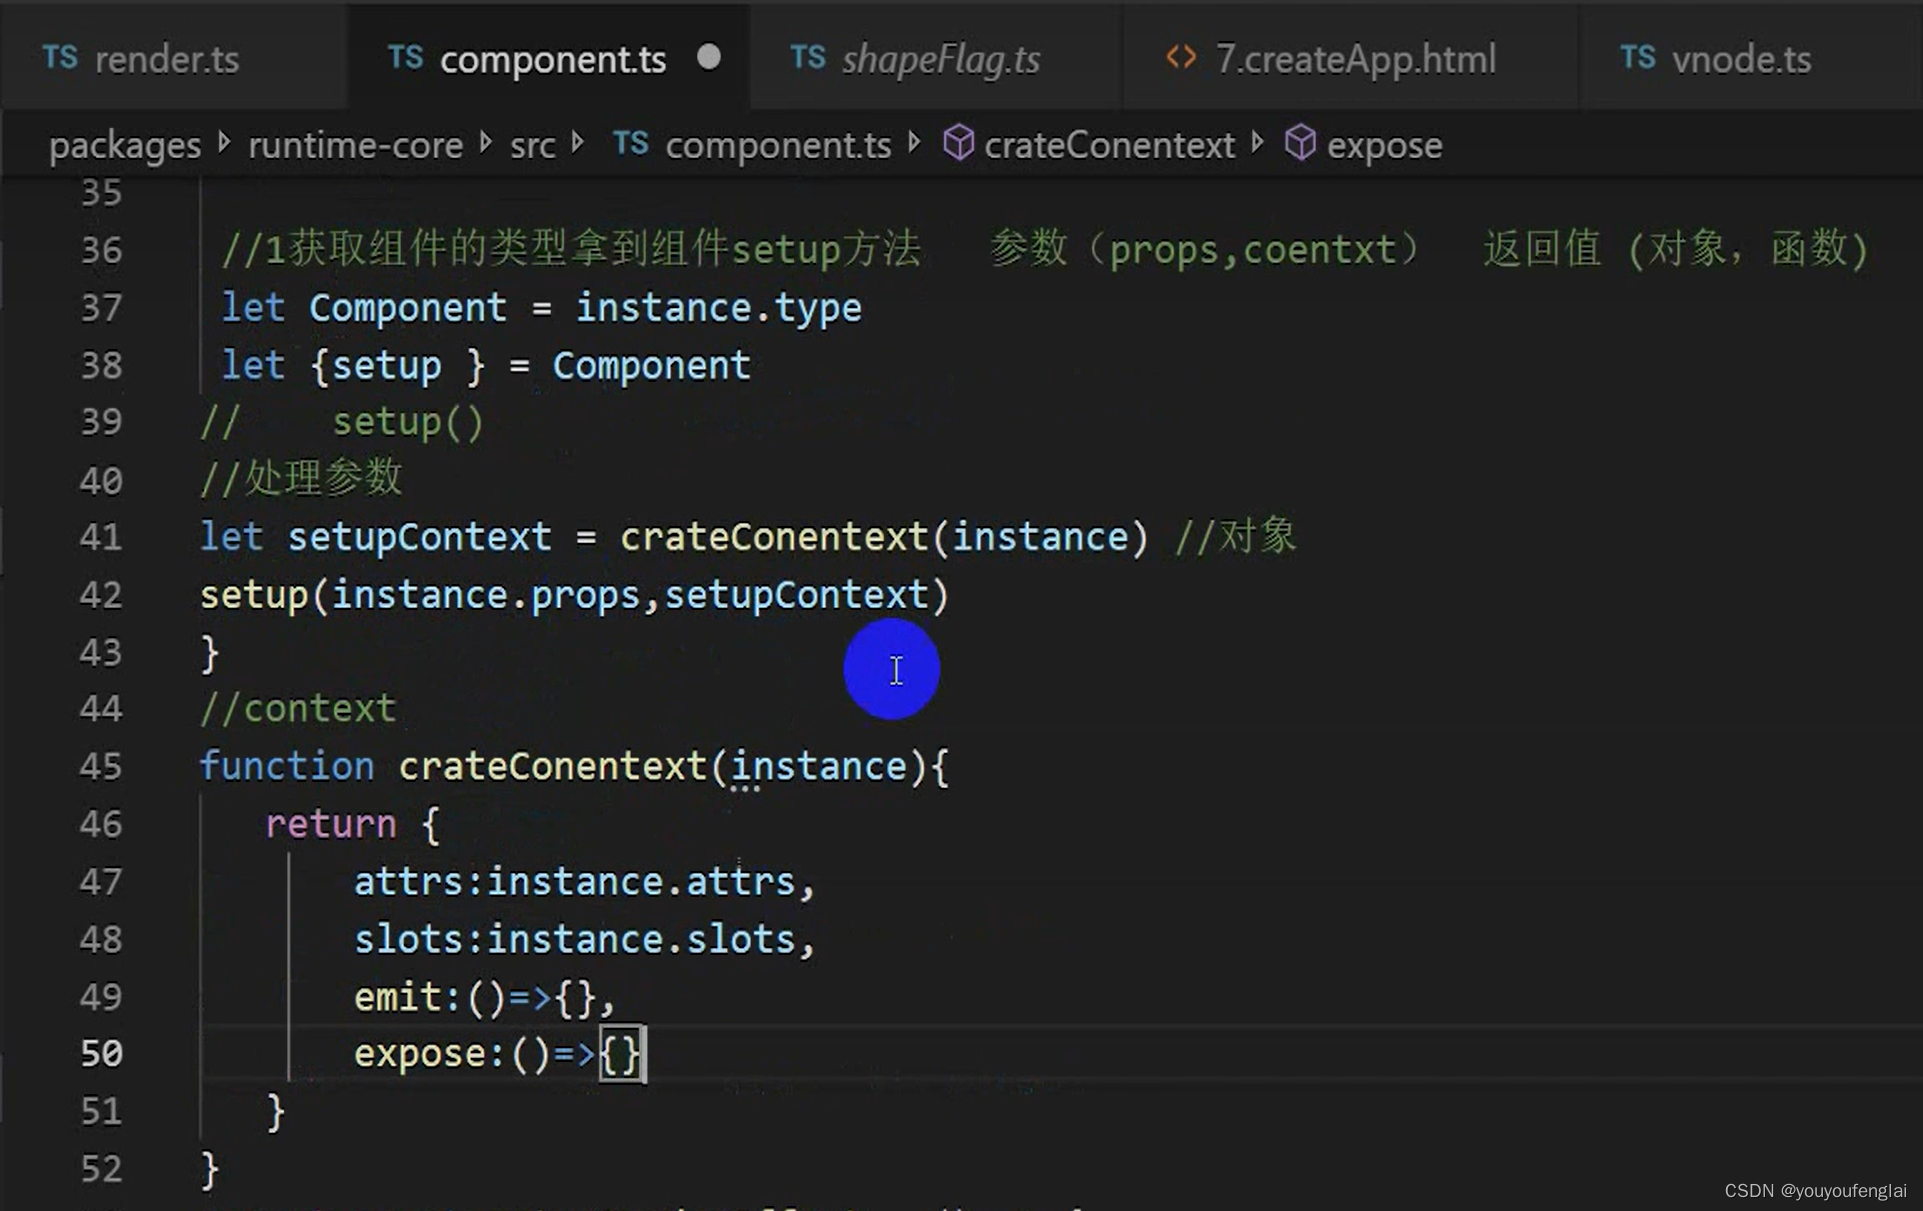The width and height of the screenshot is (1923, 1211).
Task: Click 'src' in the breadcrumb
Action: point(532,146)
